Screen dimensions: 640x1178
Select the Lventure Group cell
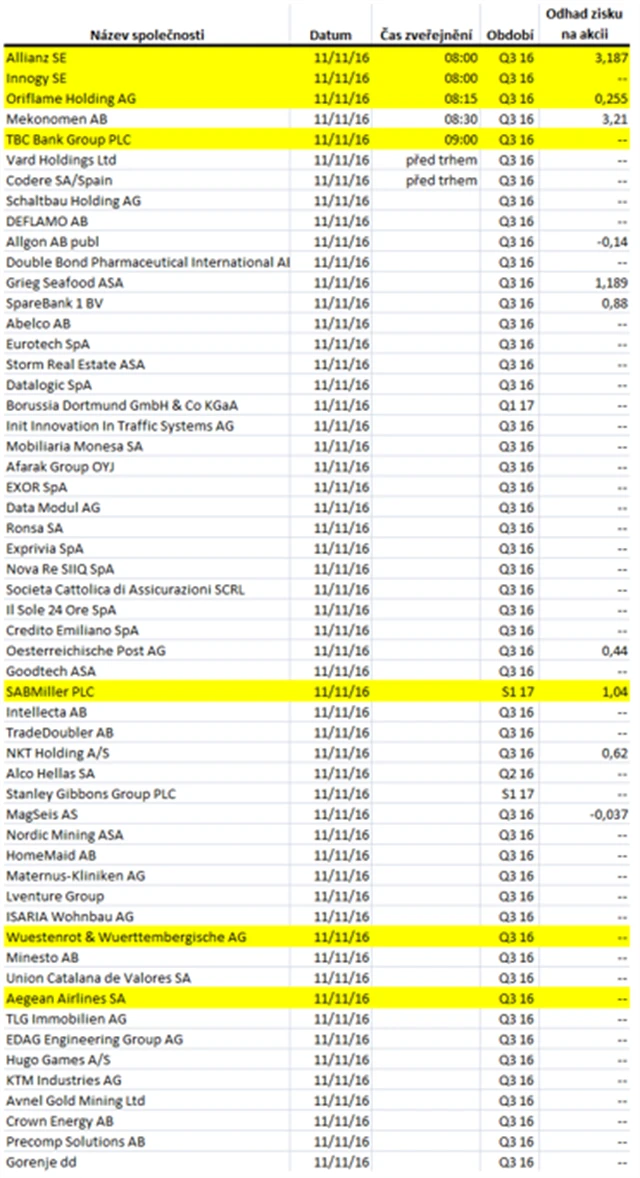(x=55, y=896)
